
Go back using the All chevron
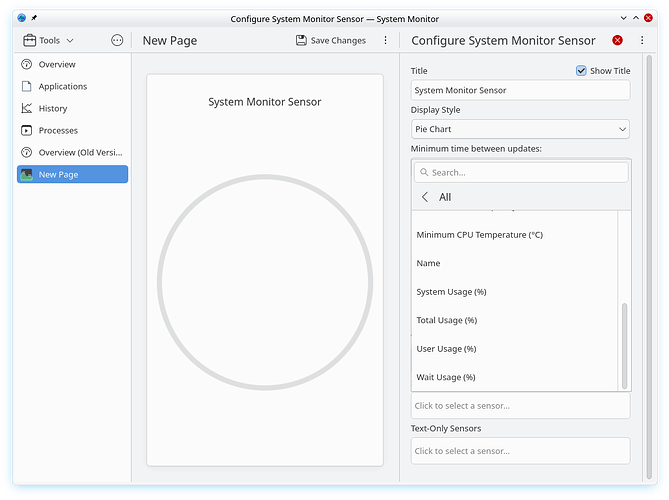[x=425, y=197]
